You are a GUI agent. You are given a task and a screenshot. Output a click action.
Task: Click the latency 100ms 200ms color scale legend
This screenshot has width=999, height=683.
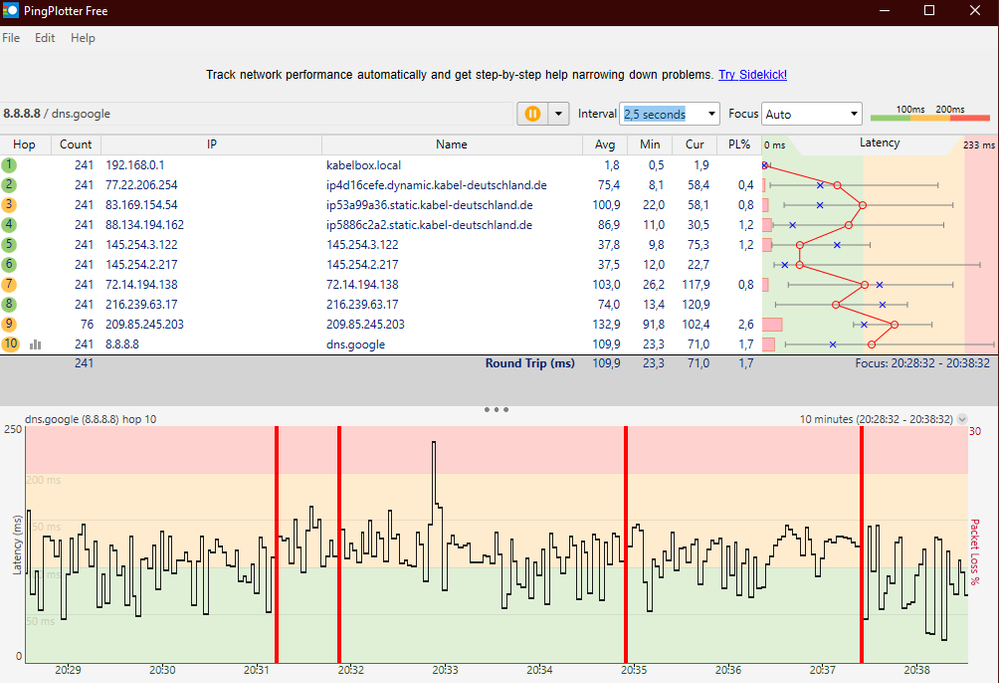tap(930, 114)
